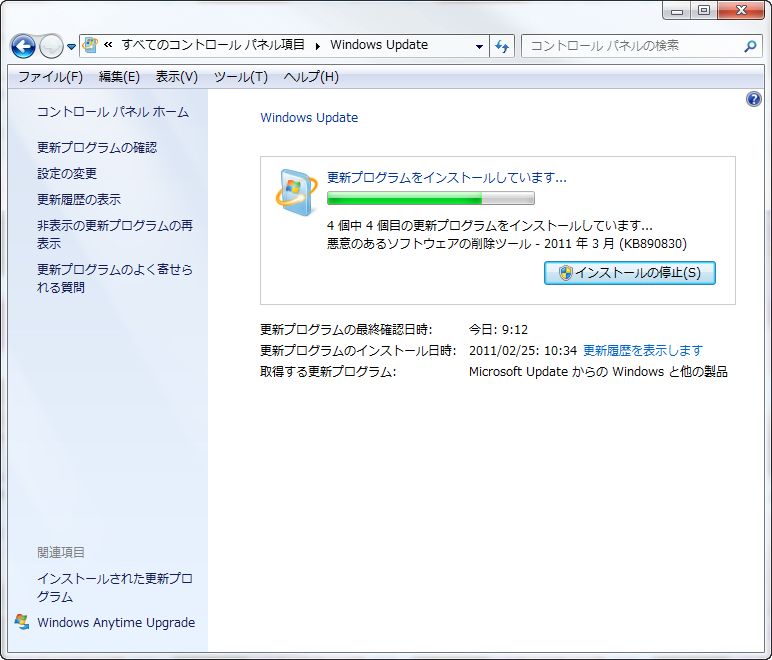Screen dimensions: 772x660
Task: Click the blue help question mark icon
Action: coord(754,99)
